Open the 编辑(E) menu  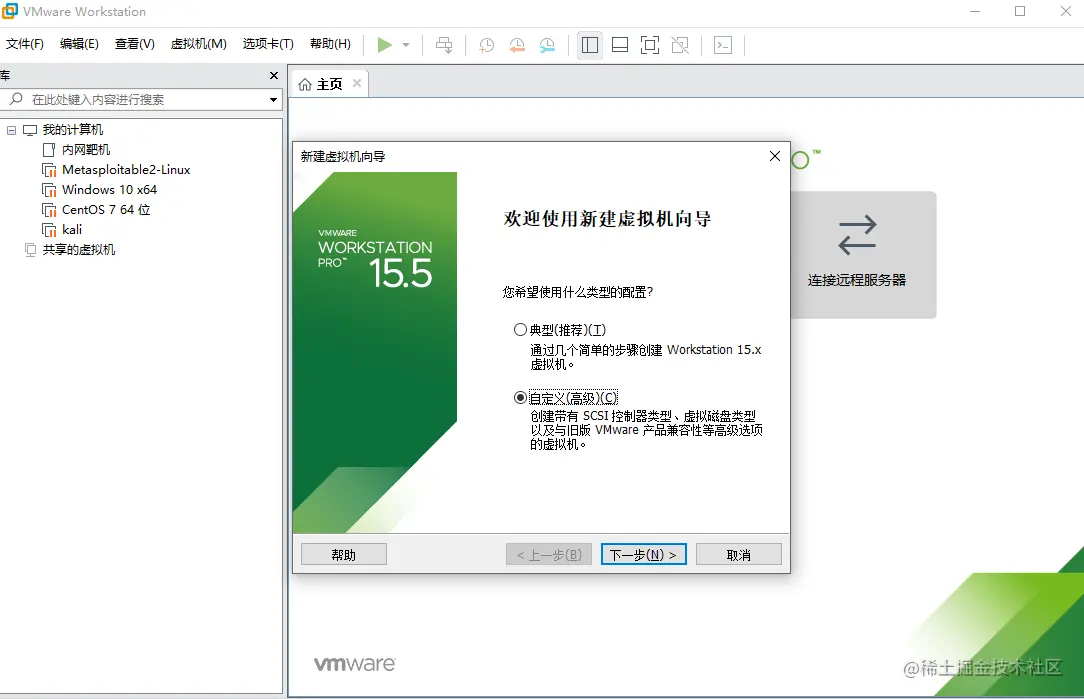[79, 44]
